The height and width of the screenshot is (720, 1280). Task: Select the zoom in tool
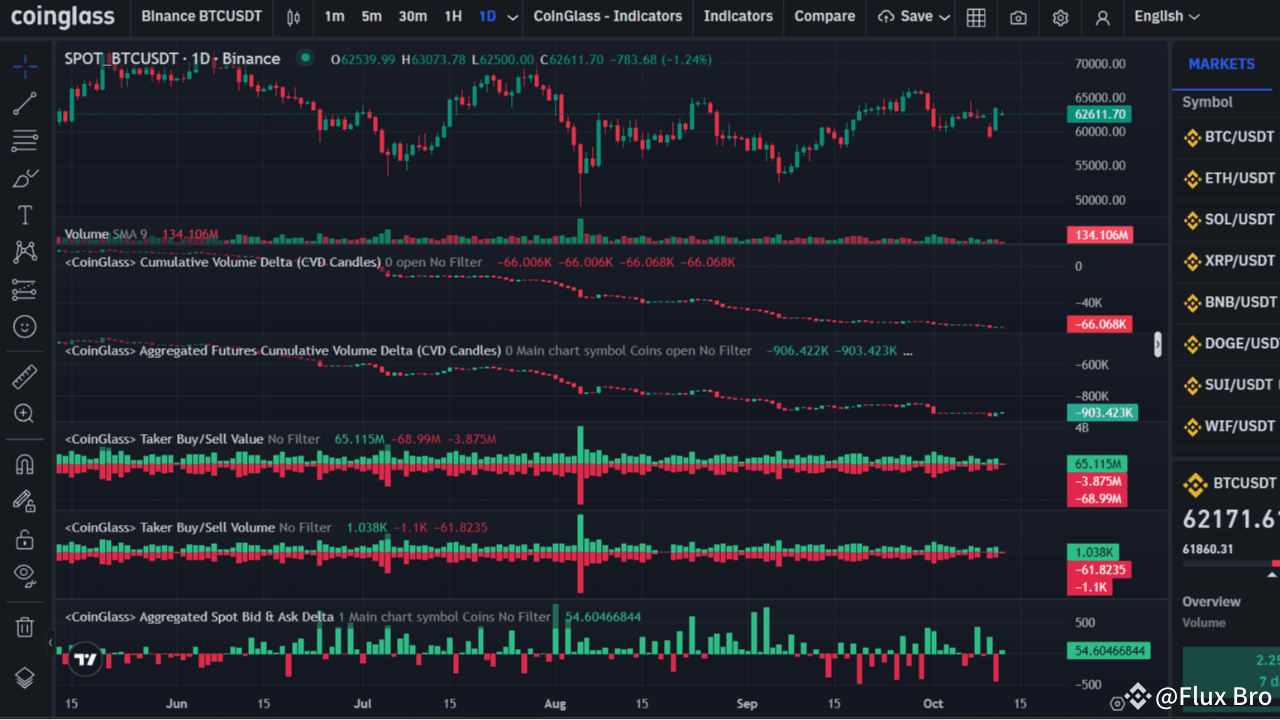(25, 414)
